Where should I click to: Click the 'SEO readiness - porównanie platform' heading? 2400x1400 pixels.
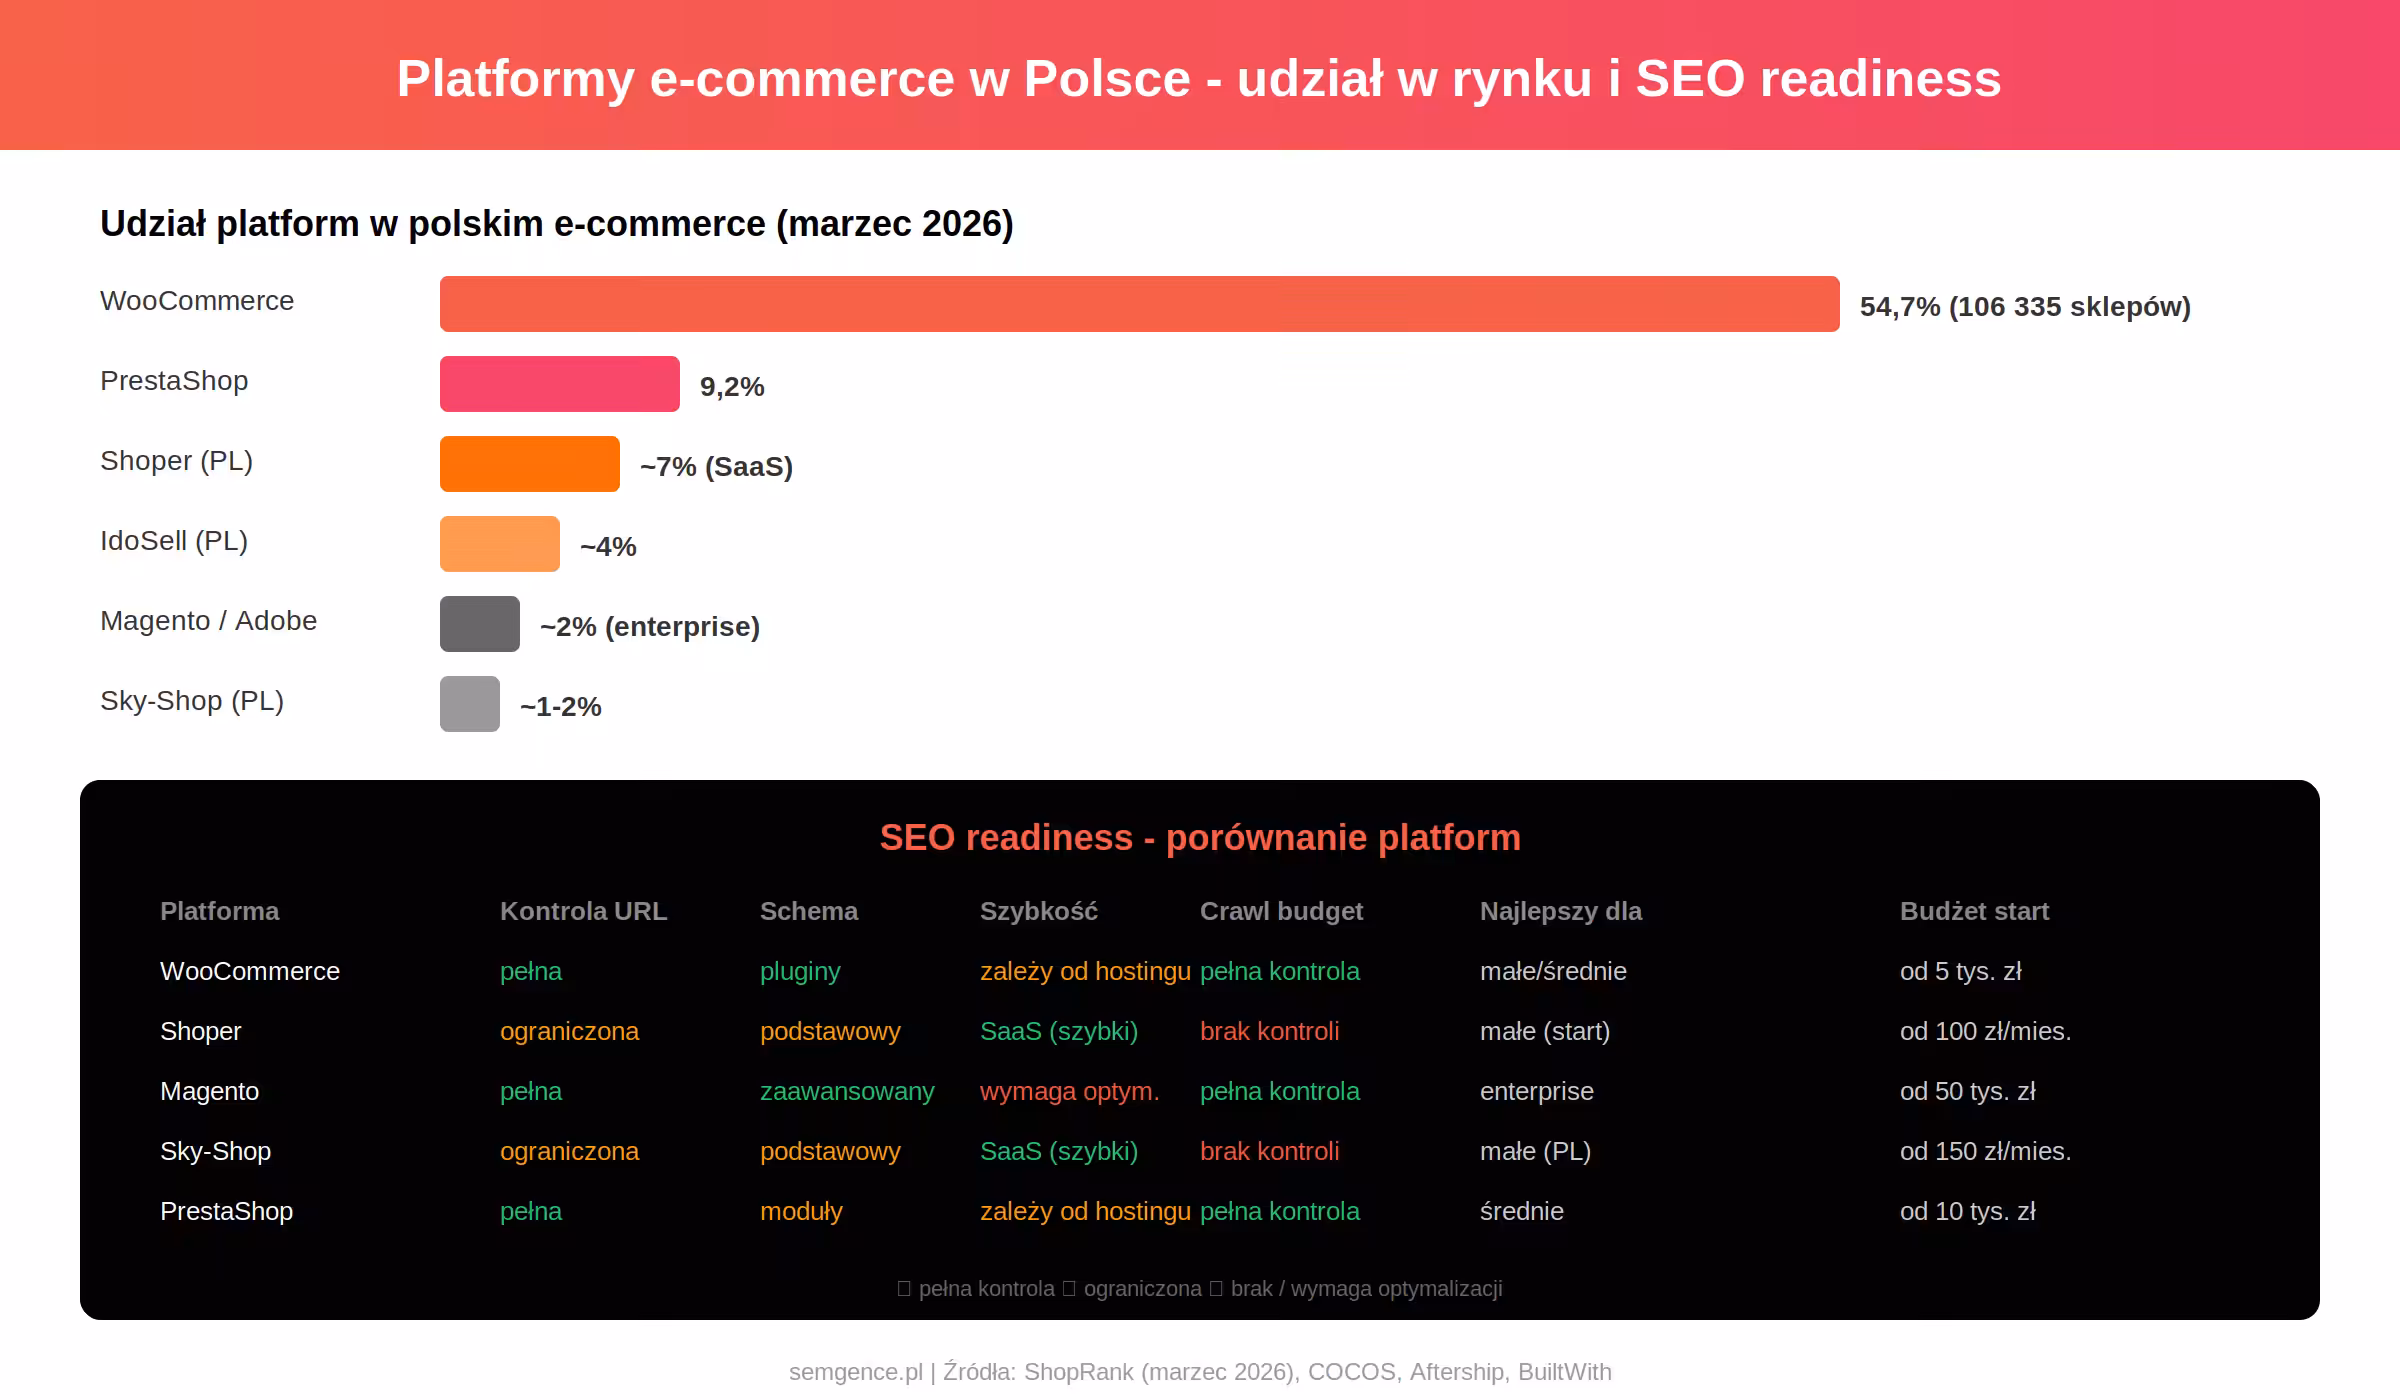(1200, 838)
